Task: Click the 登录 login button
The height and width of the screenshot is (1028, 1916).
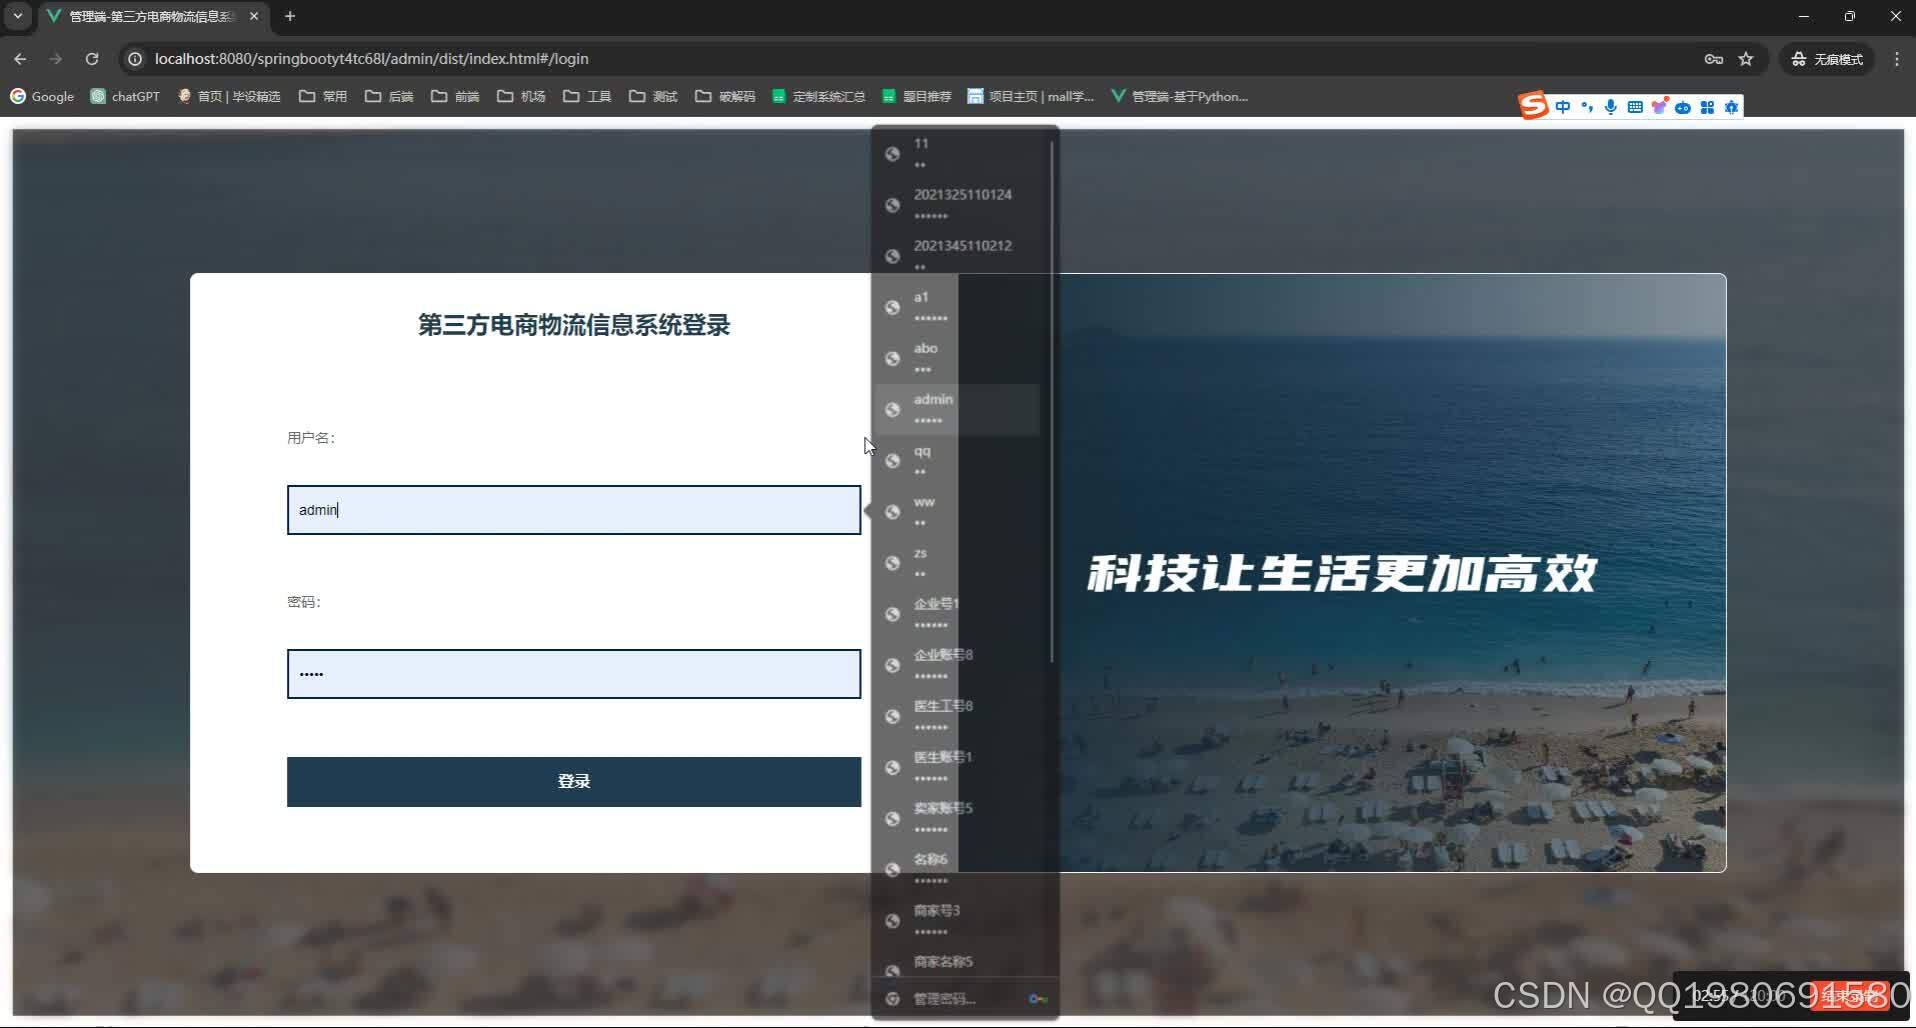Action: 574,781
